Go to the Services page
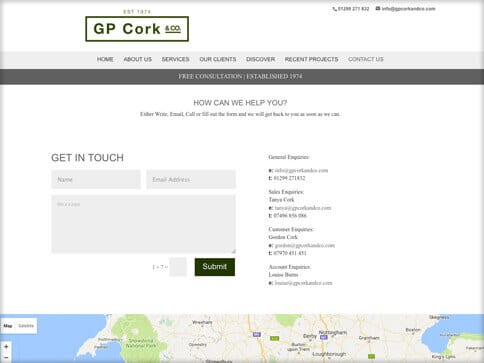Image resolution: width=484 pixels, height=363 pixels. point(176,59)
